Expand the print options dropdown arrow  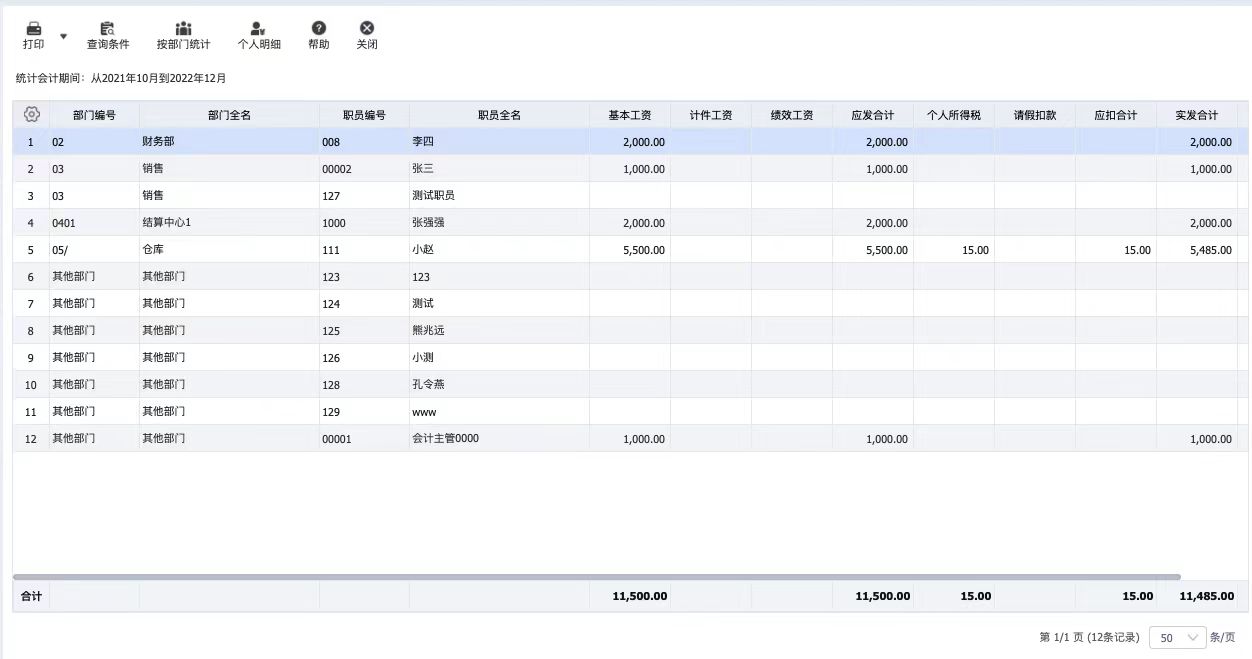tap(64, 36)
